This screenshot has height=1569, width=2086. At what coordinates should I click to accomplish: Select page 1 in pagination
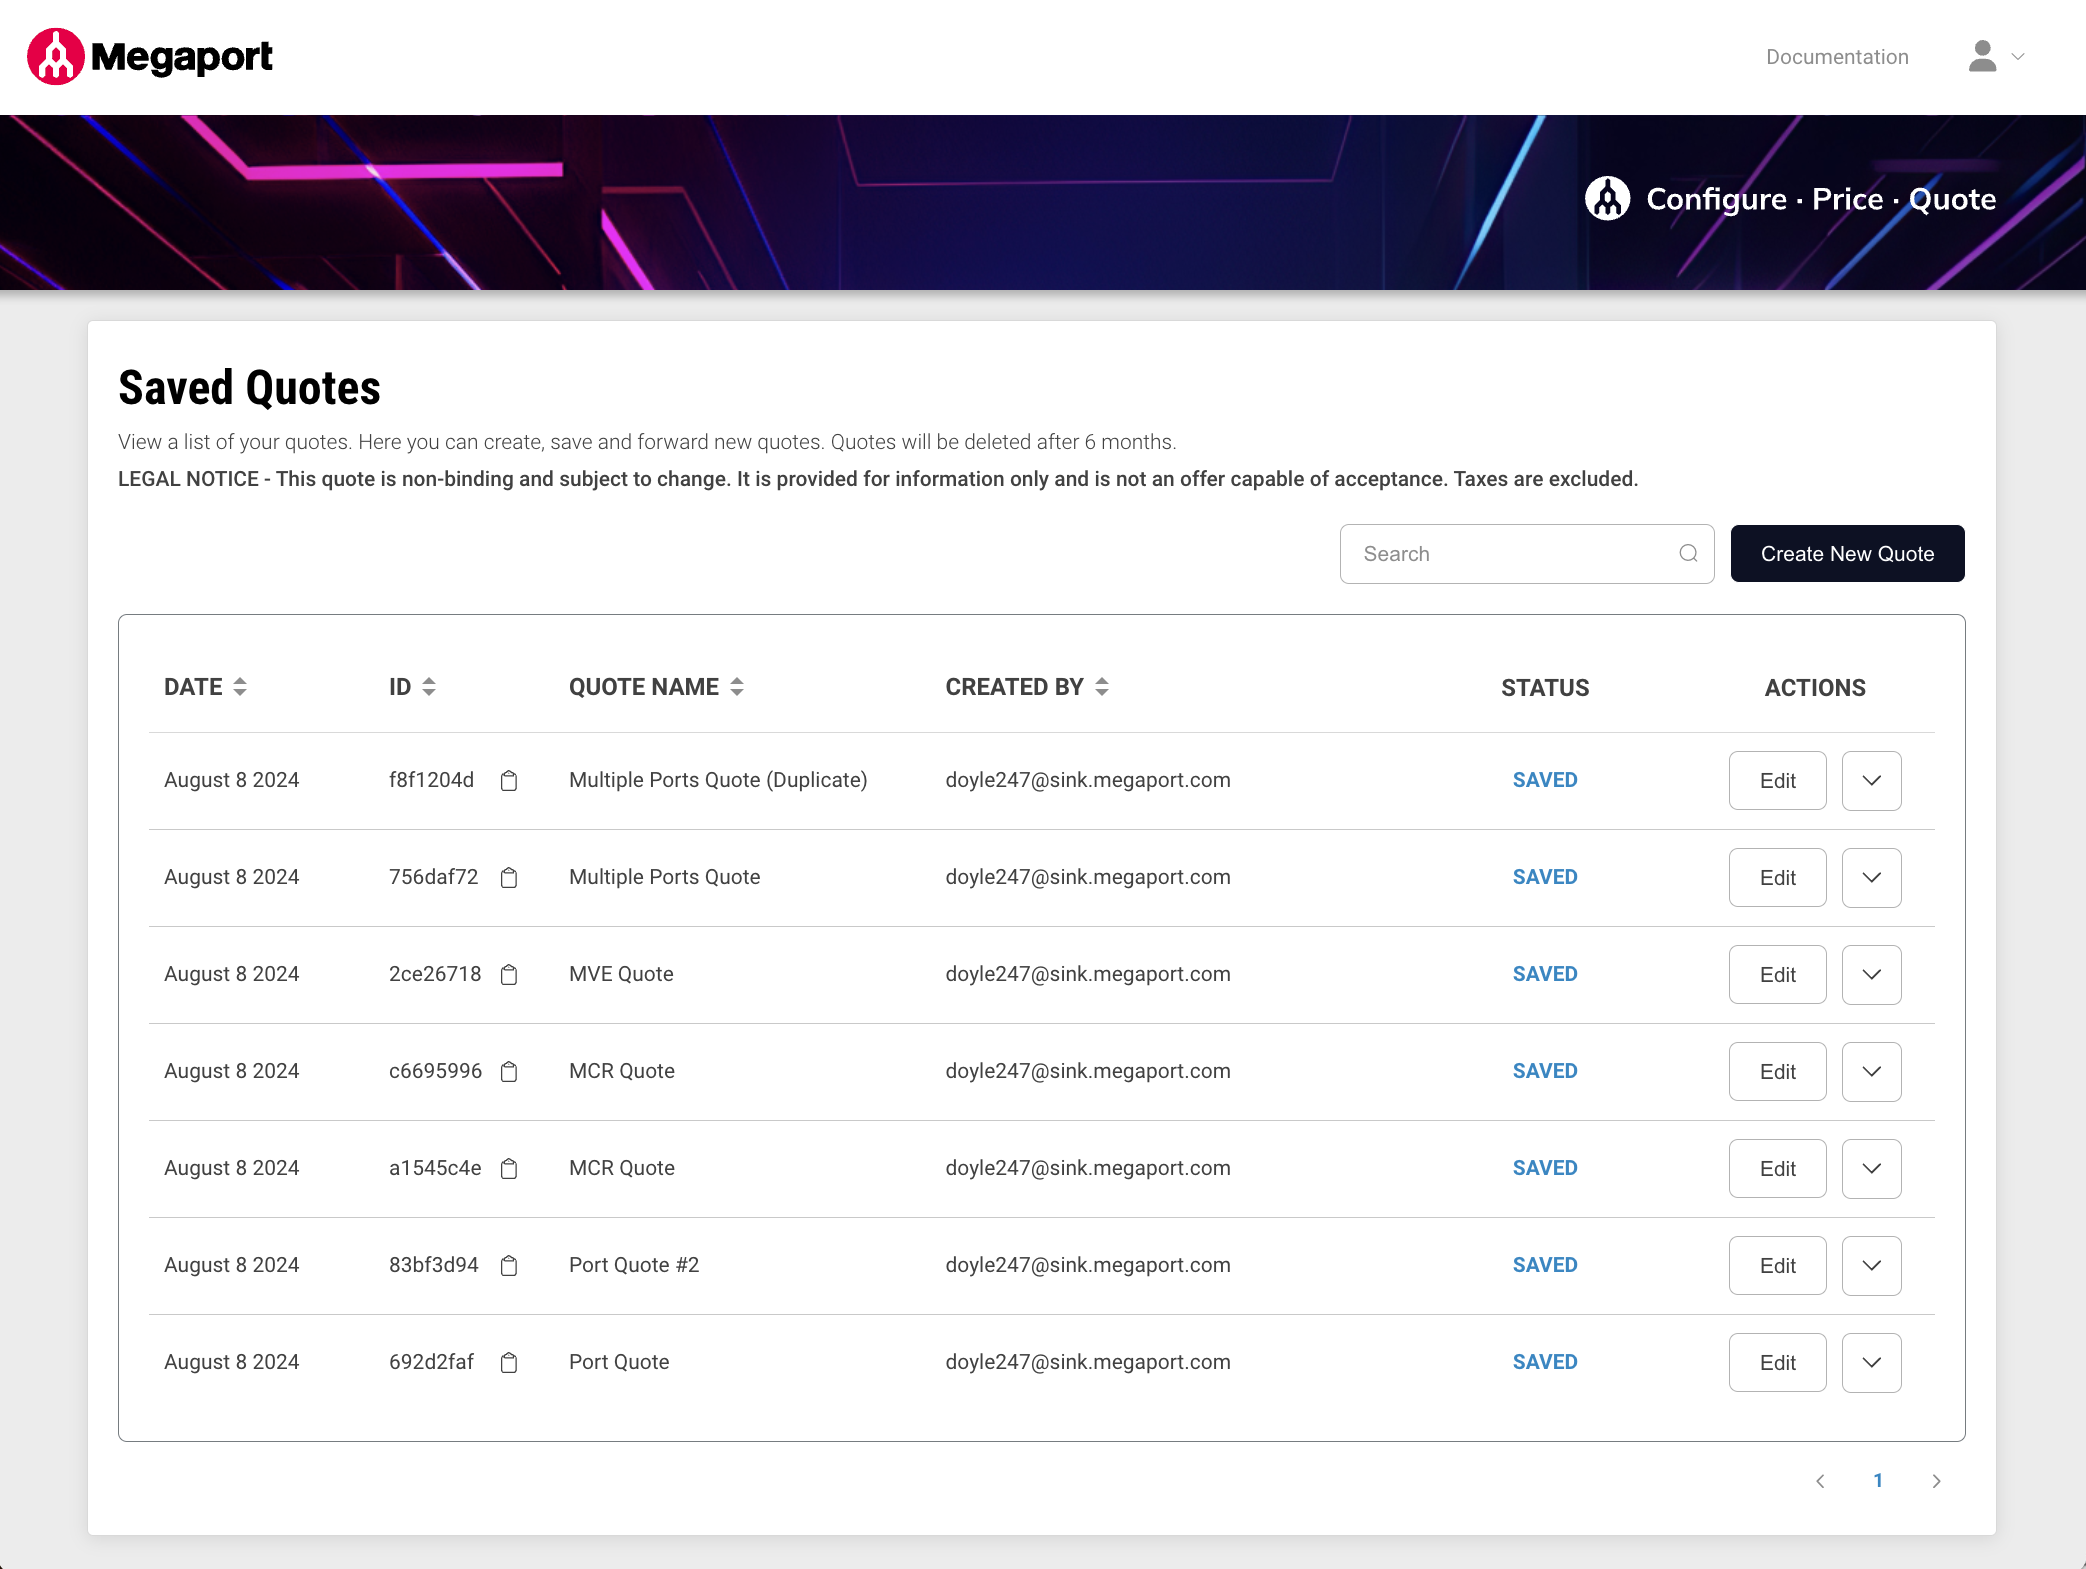click(x=1878, y=1481)
